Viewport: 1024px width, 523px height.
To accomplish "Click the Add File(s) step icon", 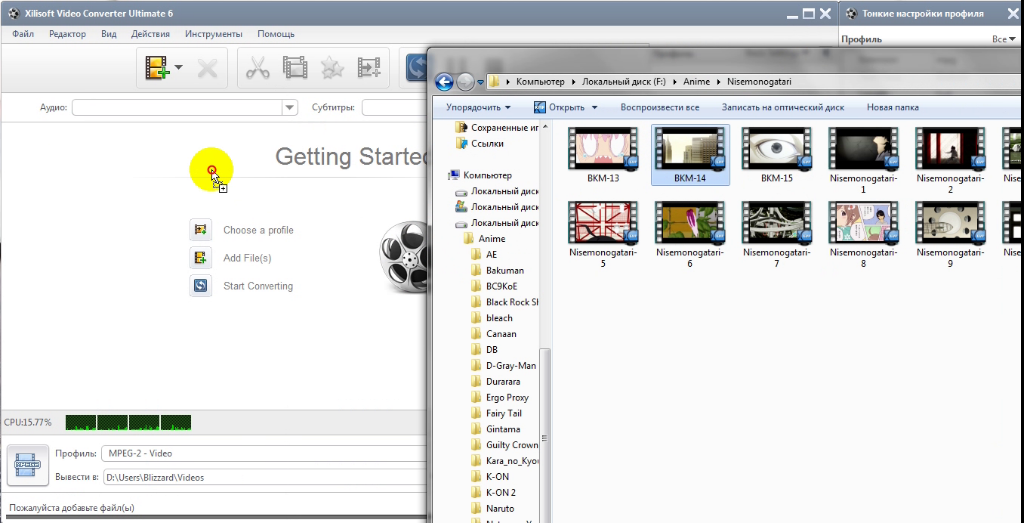I will tap(200, 258).
